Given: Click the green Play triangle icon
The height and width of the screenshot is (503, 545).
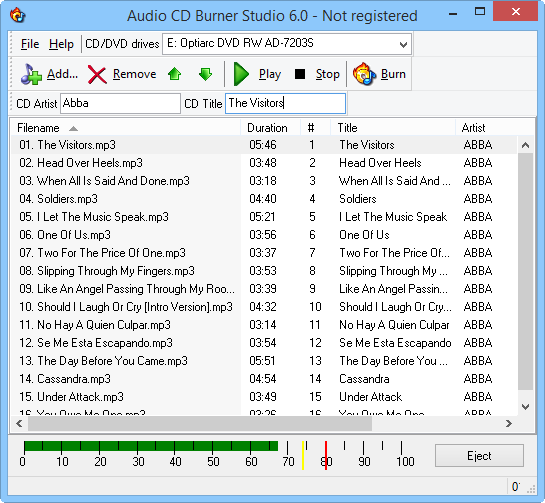Looking at the screenshot, I should pos(241,74).
